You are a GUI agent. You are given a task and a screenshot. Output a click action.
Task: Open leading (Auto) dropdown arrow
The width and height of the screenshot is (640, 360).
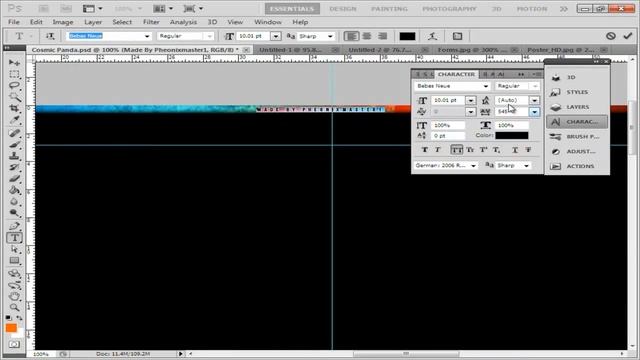pyautogui.click(x=534, y=100)
